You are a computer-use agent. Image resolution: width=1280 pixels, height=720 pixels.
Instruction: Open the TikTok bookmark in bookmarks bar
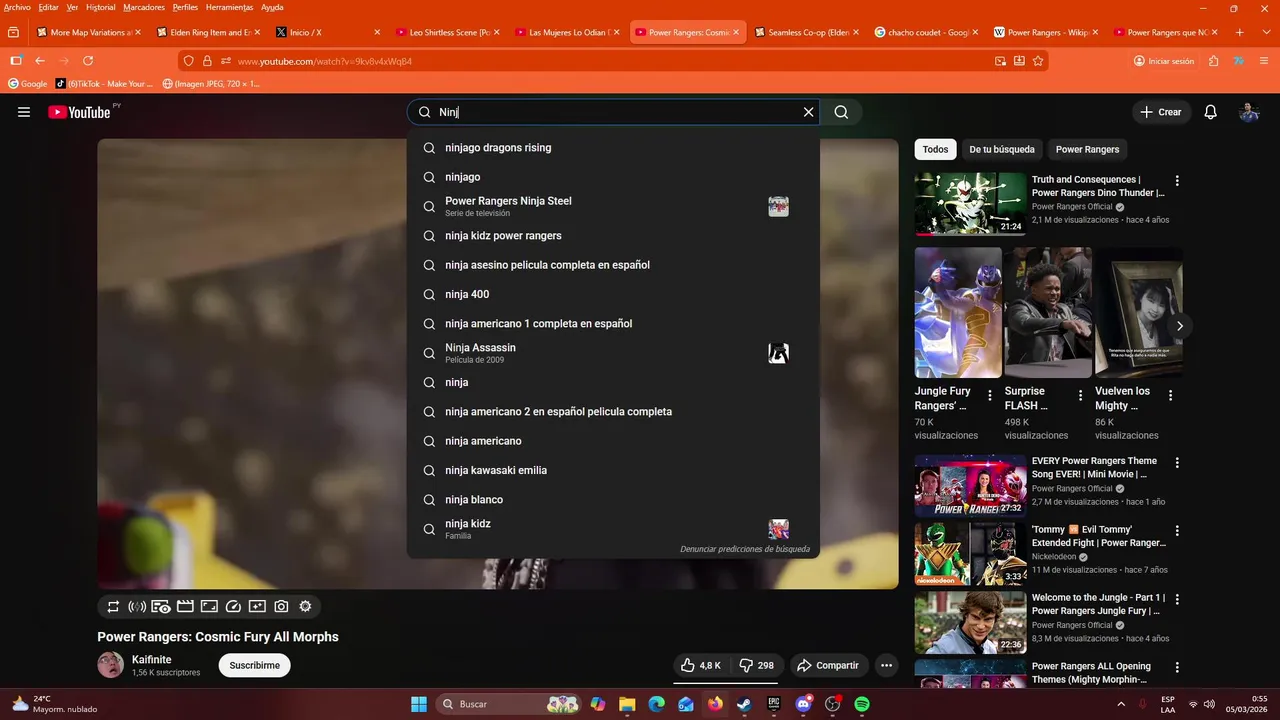[x=105, y=84]
